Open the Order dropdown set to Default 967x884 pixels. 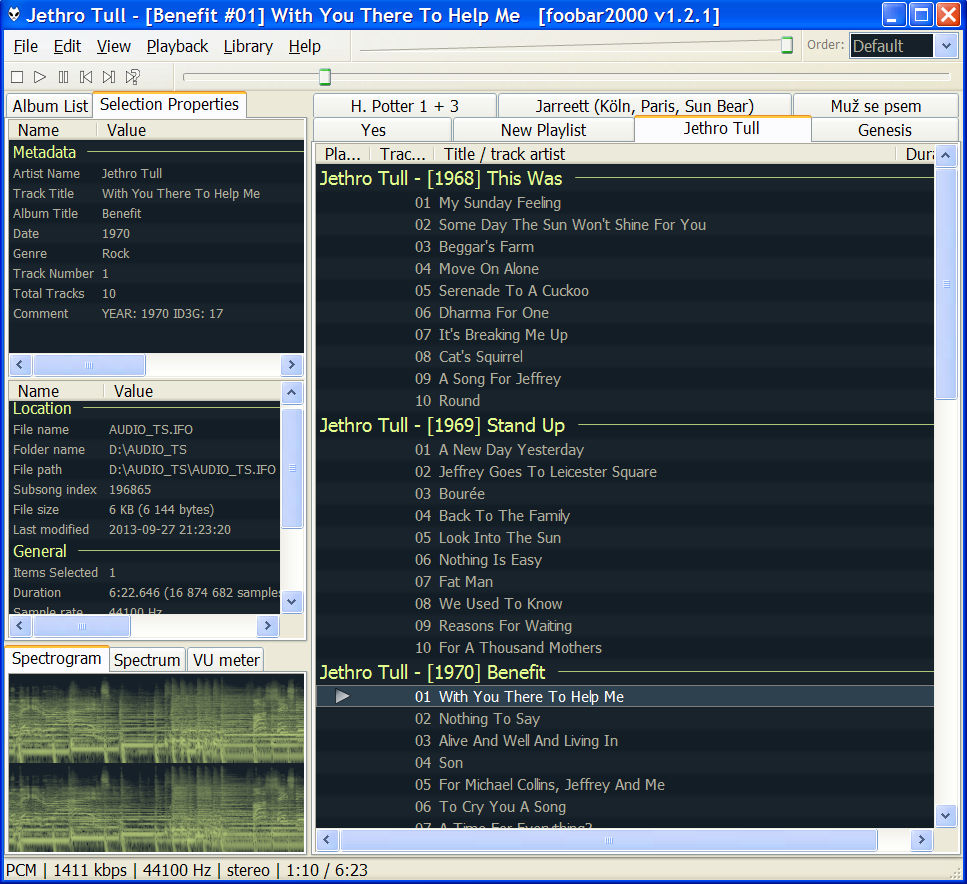pyautogui.click(x=903, y=46)
